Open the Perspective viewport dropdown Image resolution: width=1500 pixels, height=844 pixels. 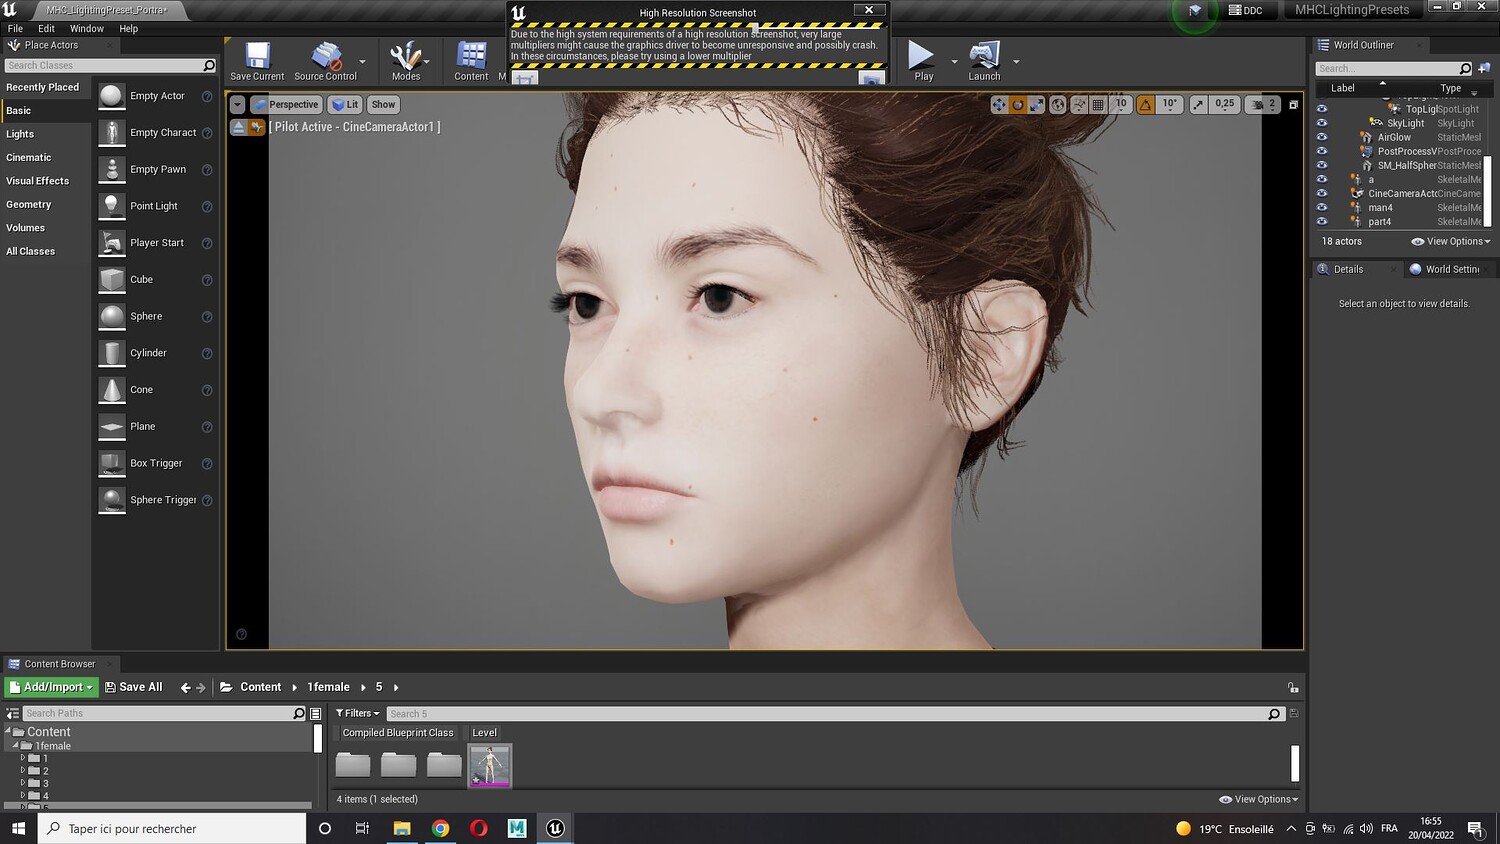[285, 105]
